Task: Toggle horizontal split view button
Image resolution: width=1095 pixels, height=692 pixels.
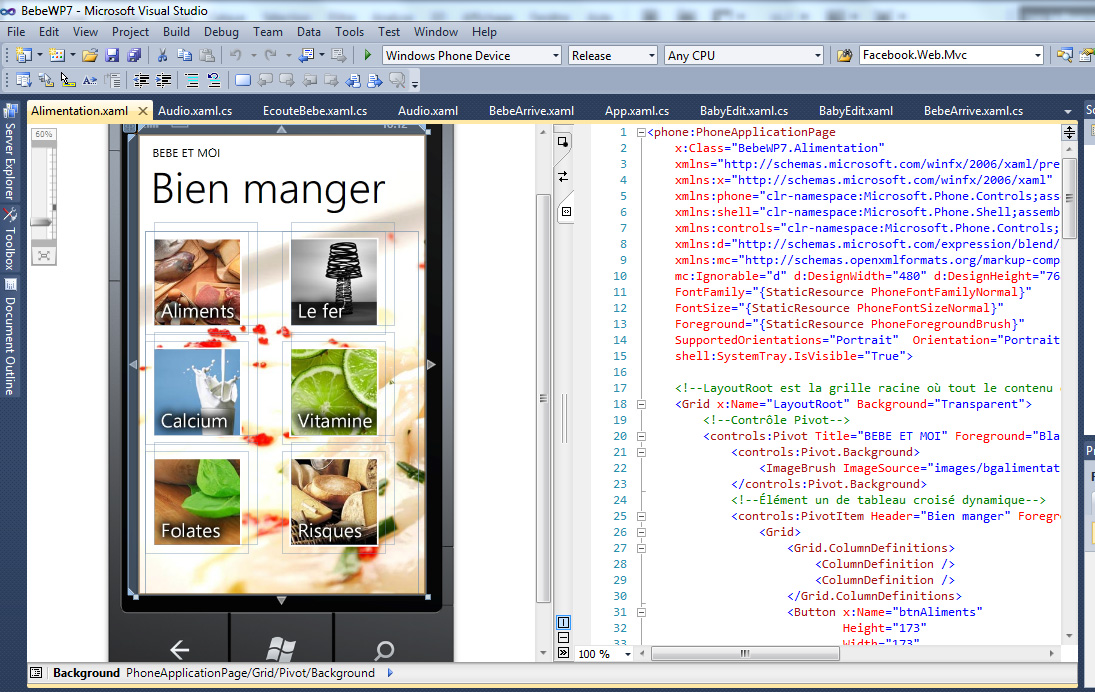Action: coord(563,638)
